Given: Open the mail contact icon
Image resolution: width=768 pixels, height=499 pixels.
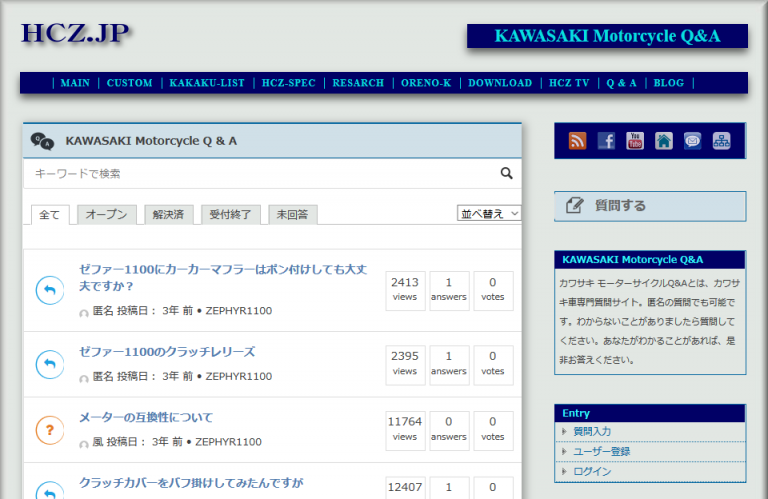Looking at the screenshot, I should coord(693,141).
